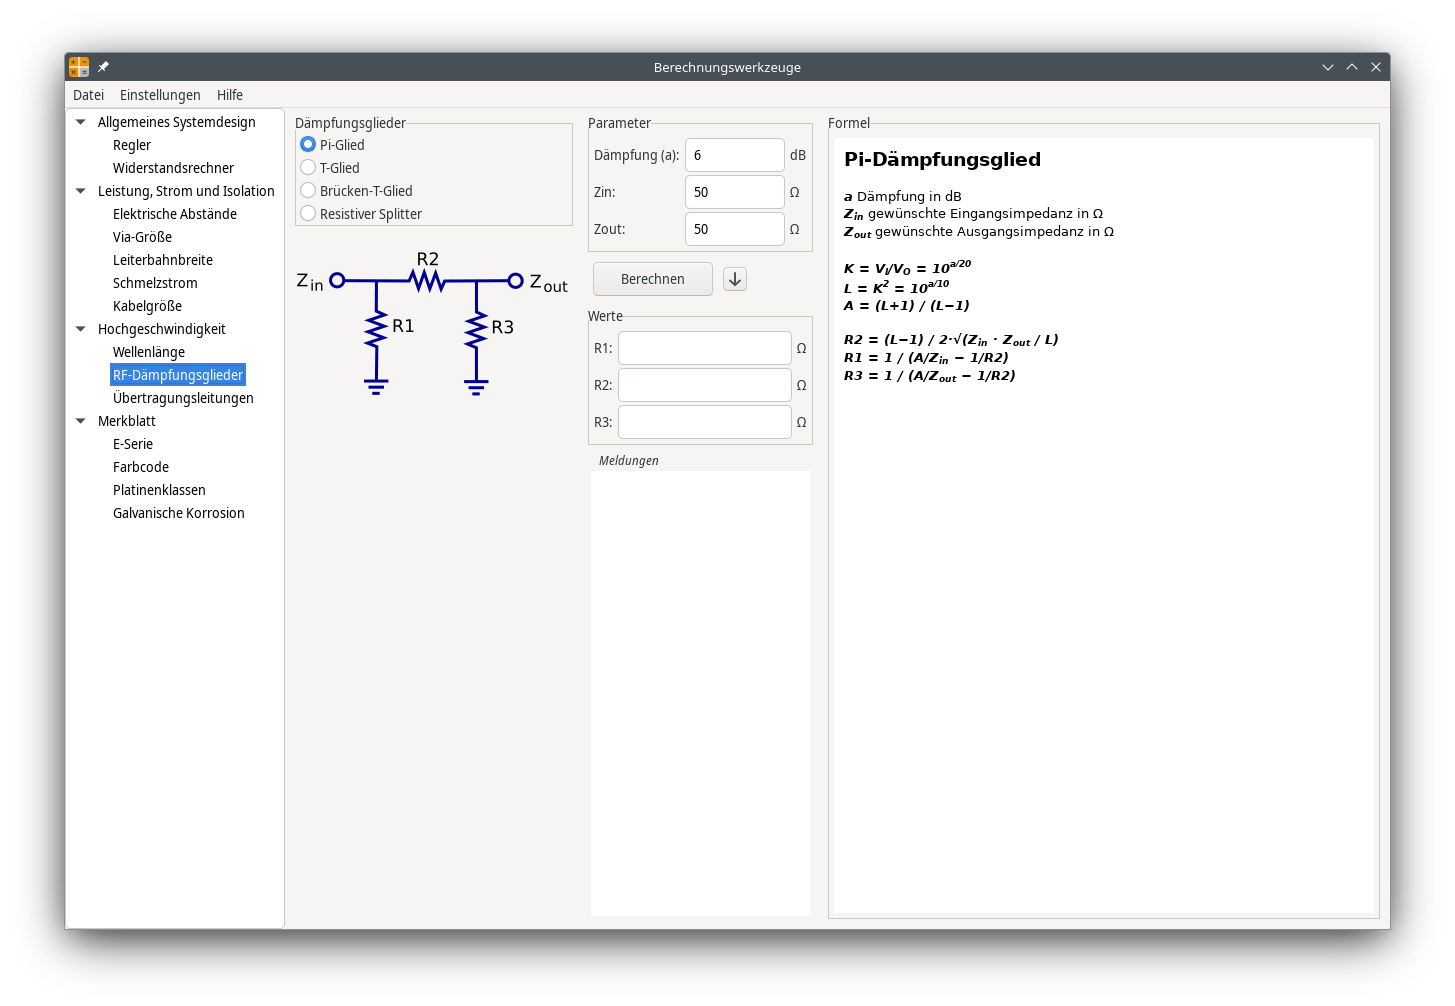Click the pin icon in the title bar

click(103, 67)
